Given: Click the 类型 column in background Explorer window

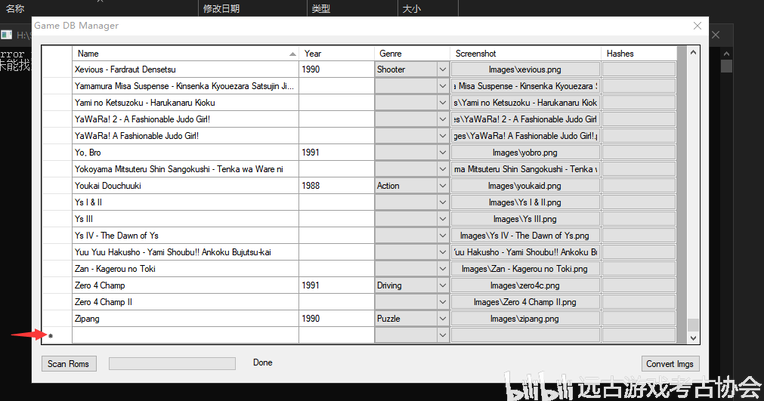Looking at the screenshot, I should tap(321, 8).
